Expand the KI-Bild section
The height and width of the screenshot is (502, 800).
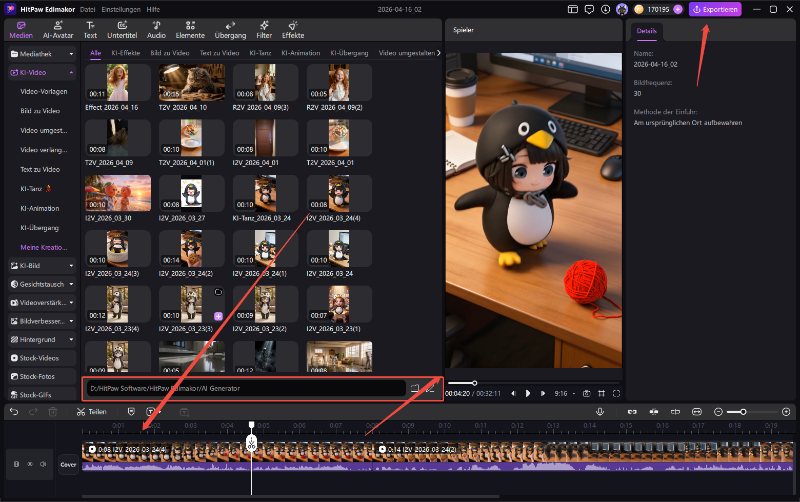pos(71,266)
